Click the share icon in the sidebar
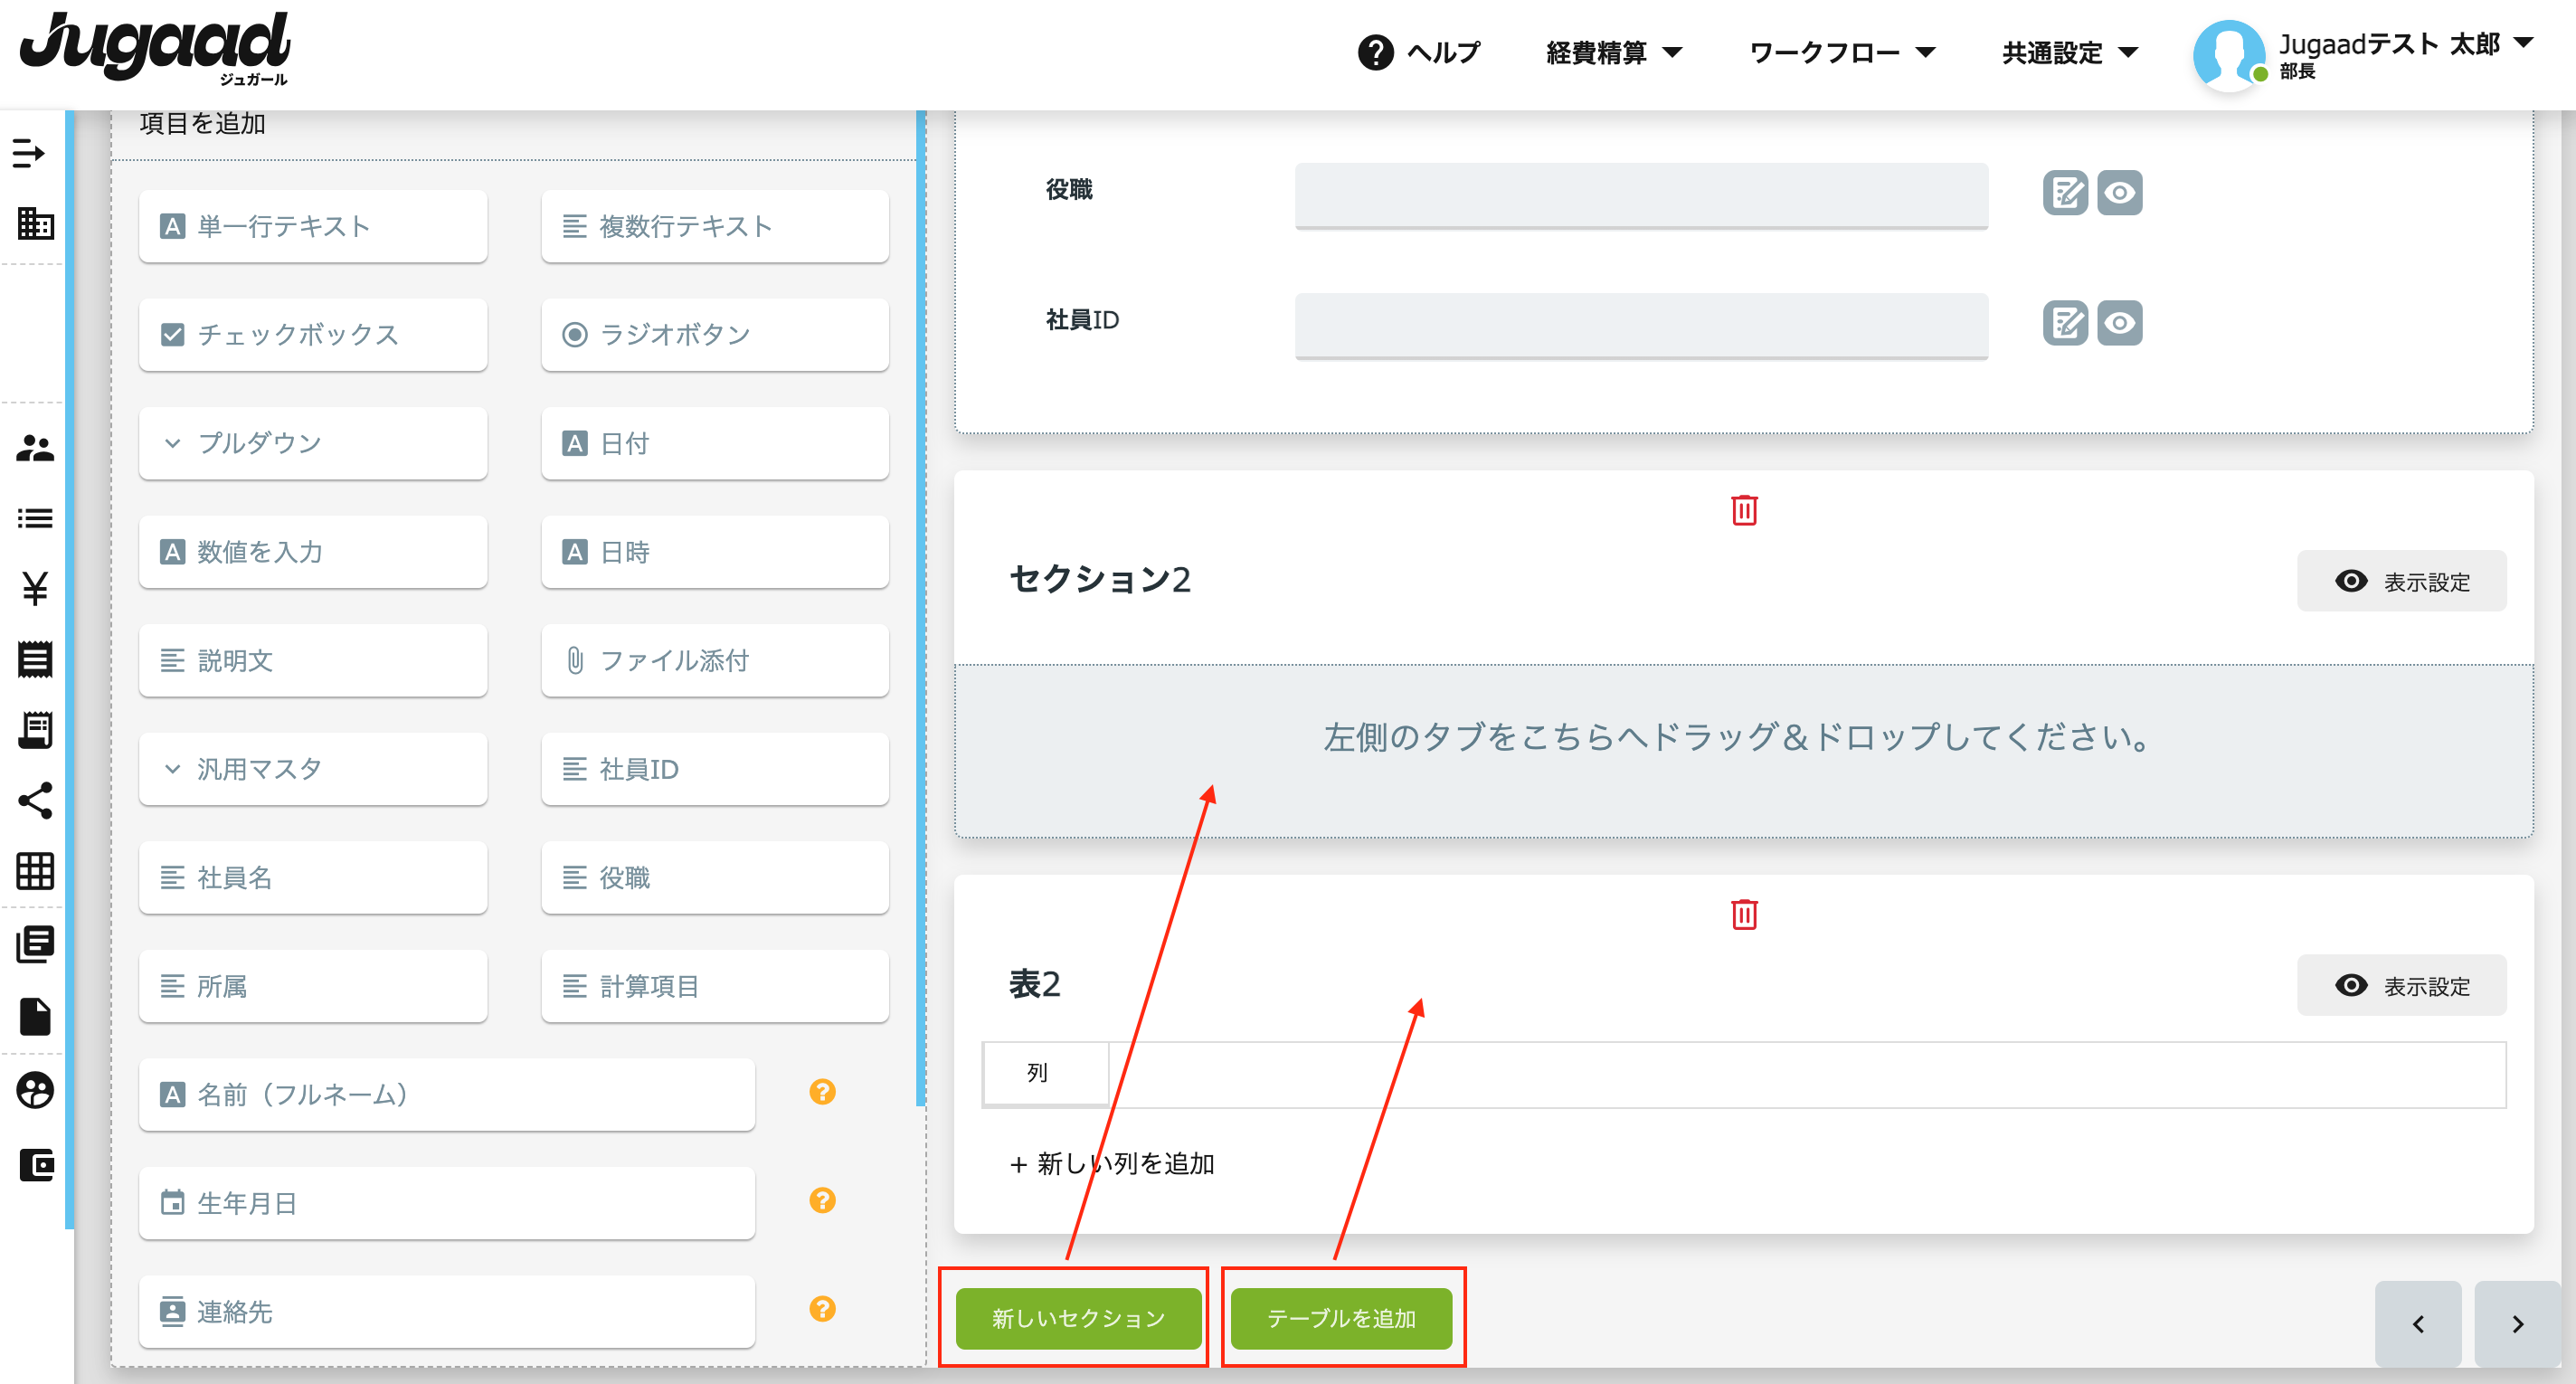The height and width of the screenshot is (1384, 2576). click(35, 801)
